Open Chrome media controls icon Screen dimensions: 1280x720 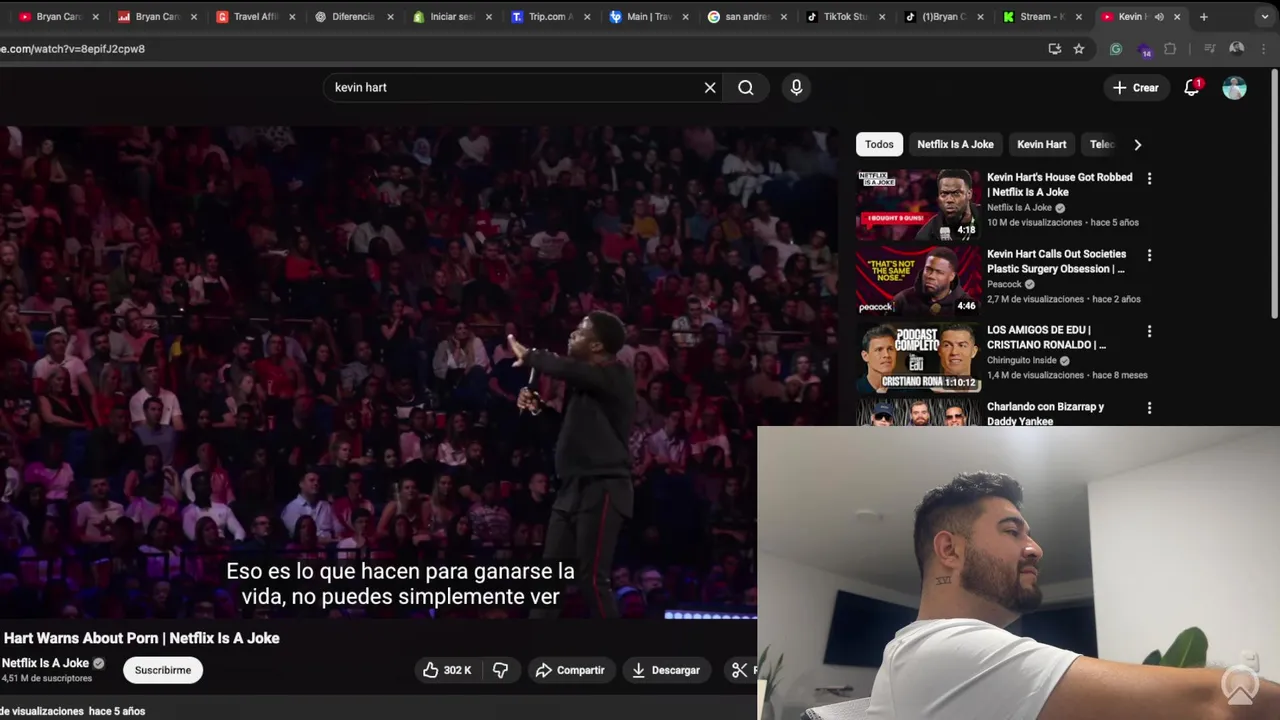click(x=1209, y=48)
